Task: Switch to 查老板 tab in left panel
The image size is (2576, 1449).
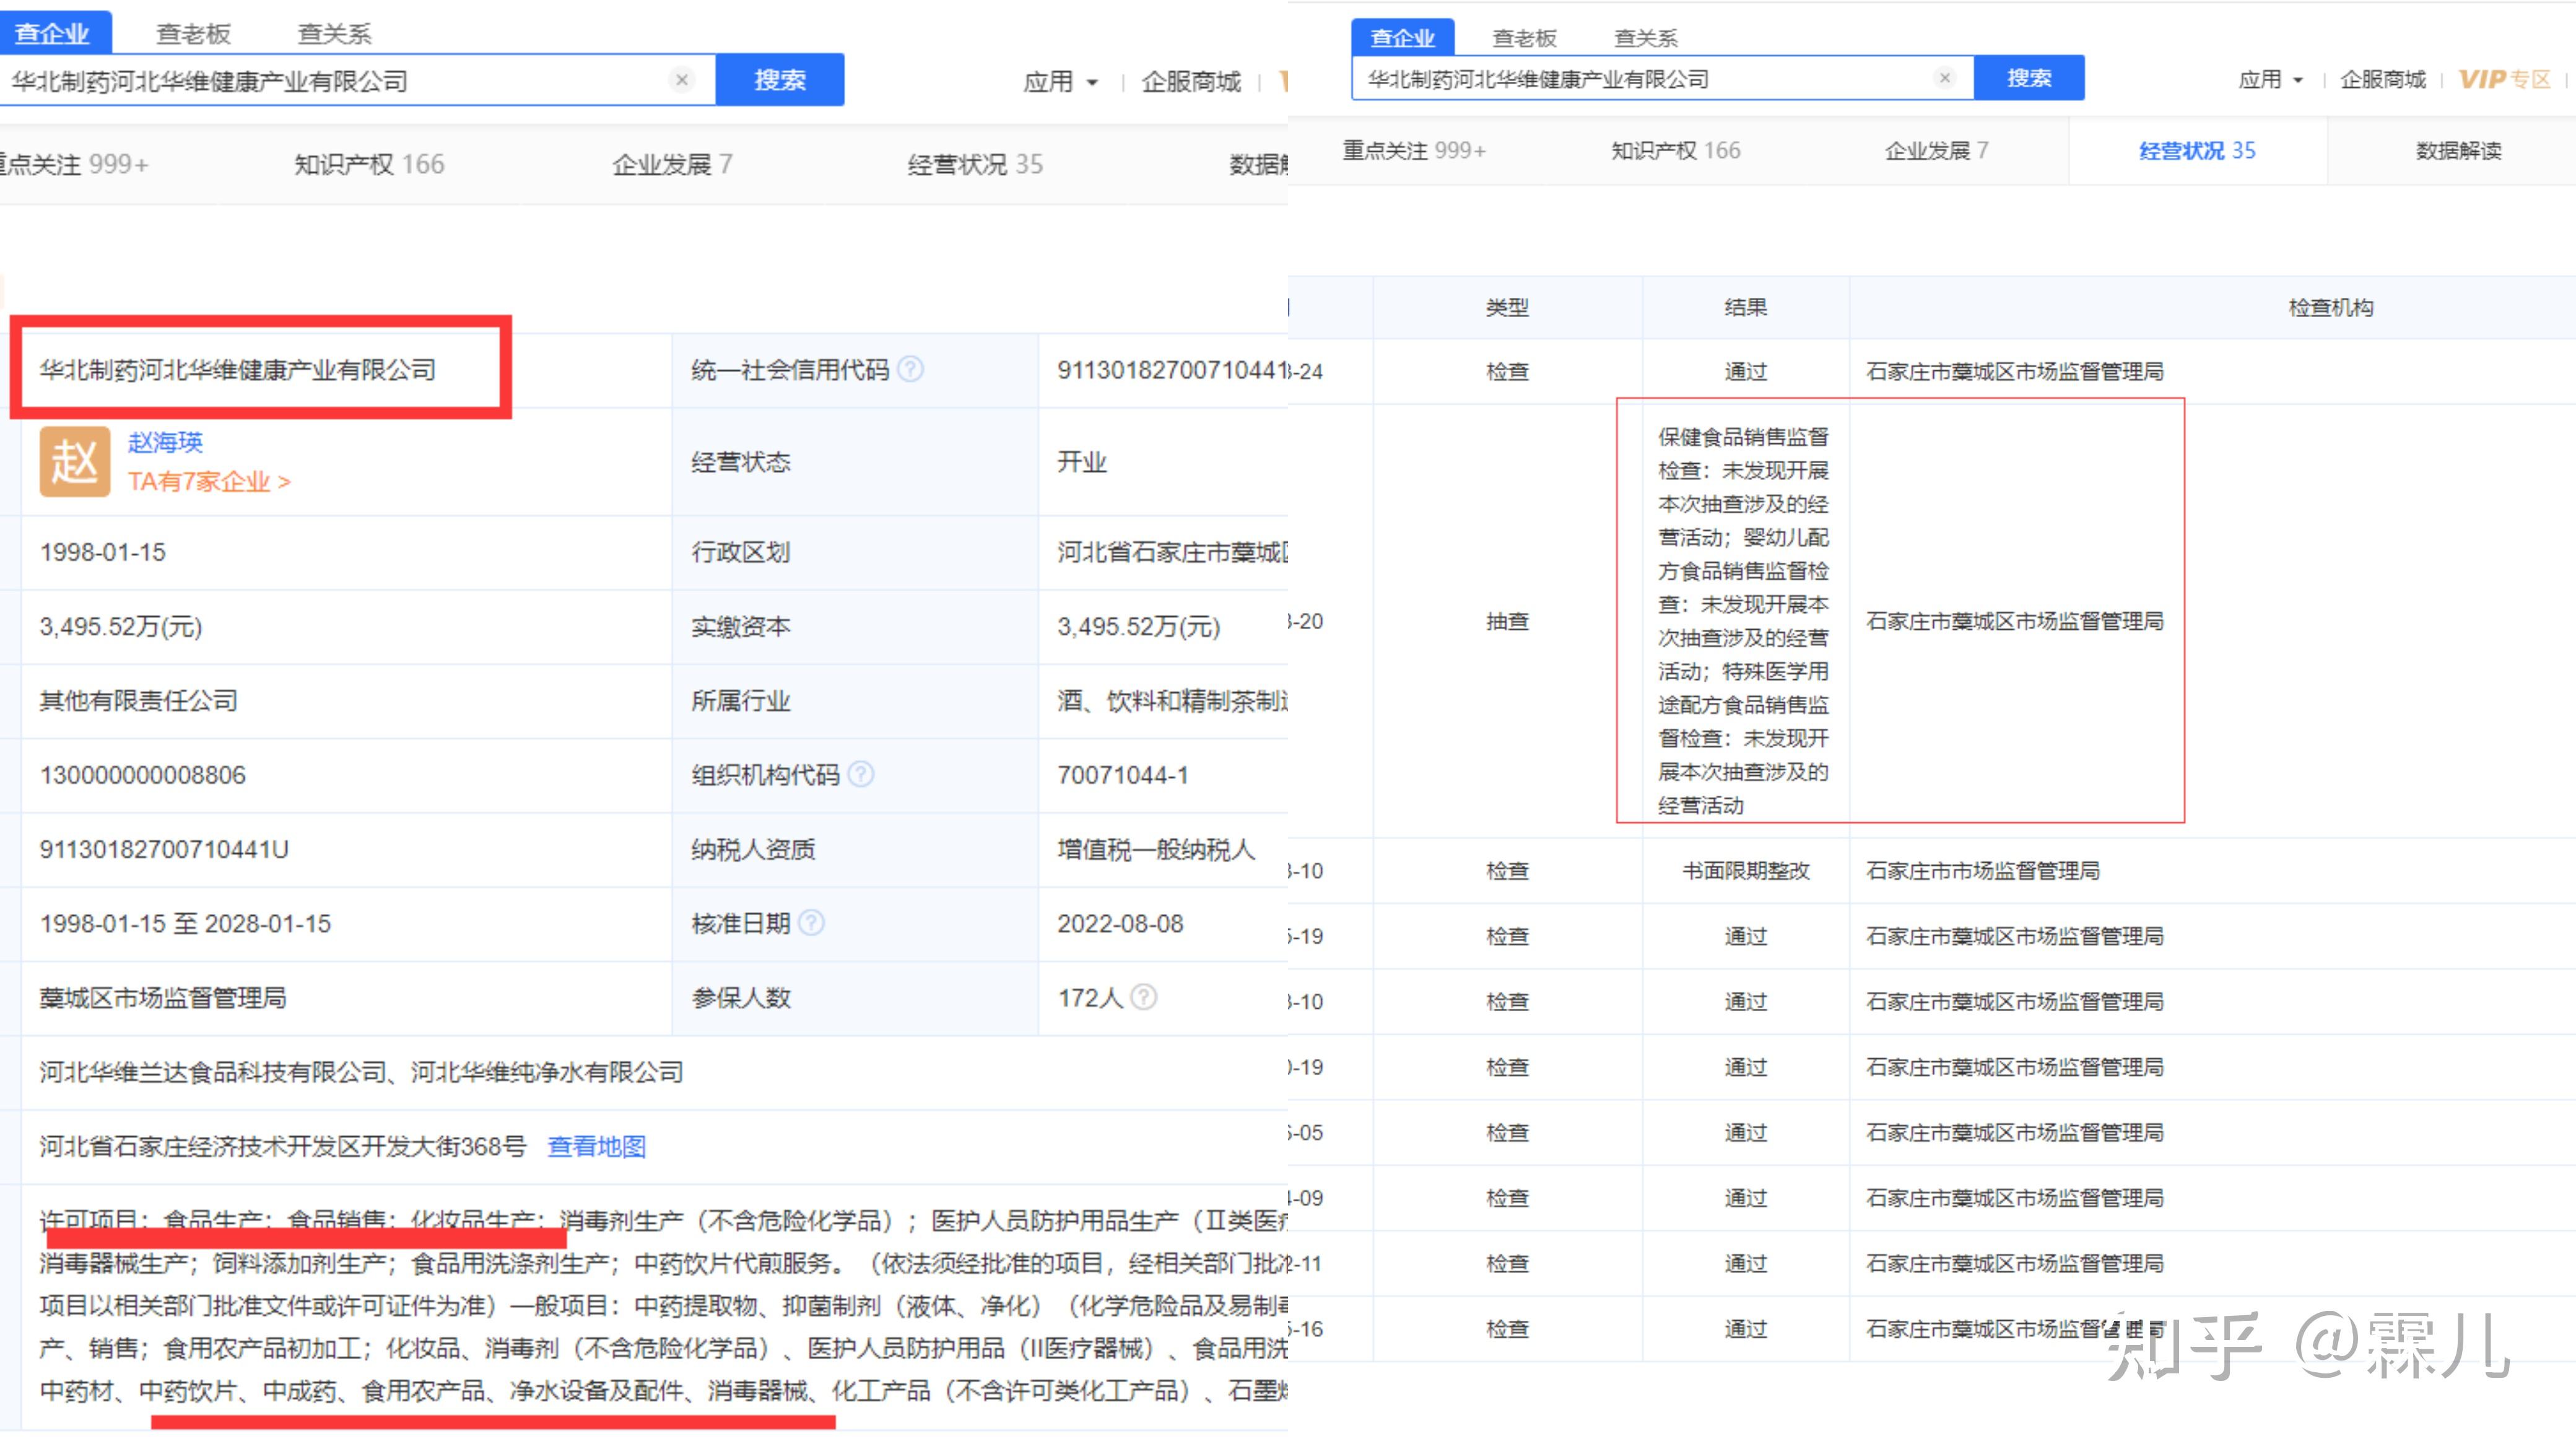Action: pyautogui.click(x=193, y=34)
